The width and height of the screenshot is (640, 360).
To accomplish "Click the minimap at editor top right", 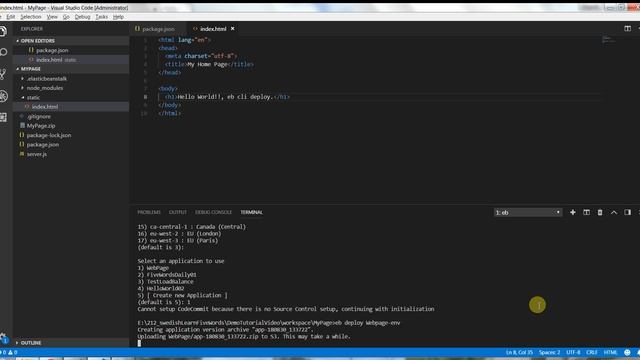I will [608, 40].
